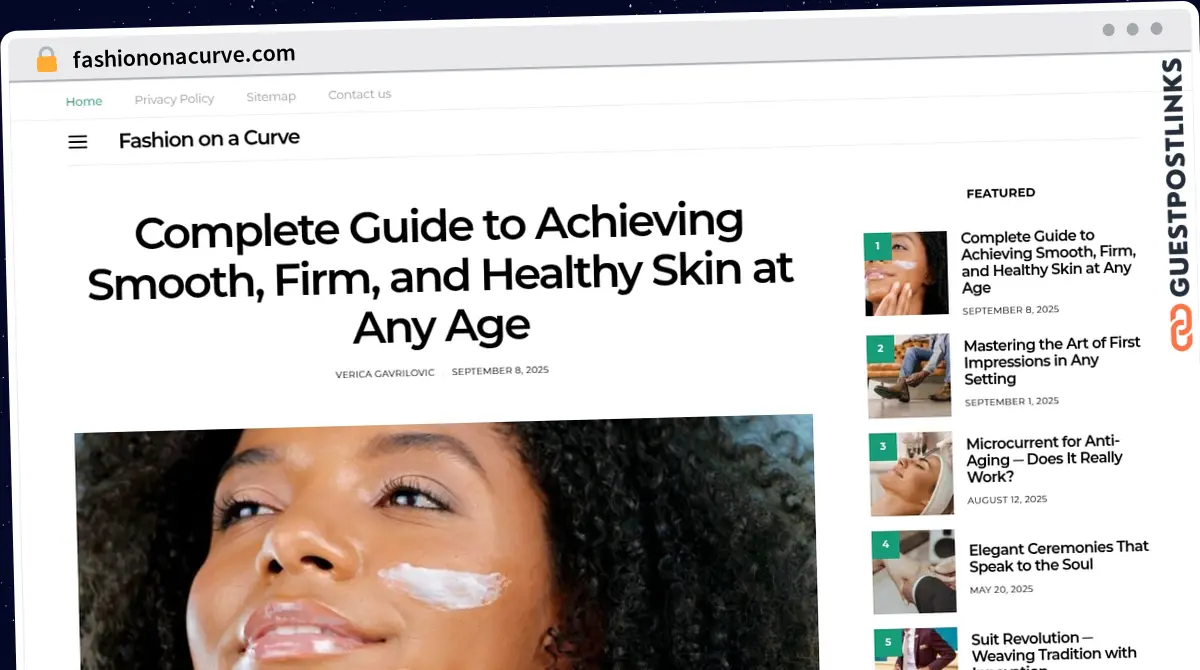Open author Verica Gavrilovic link
1200x670 pixels.
coord(385,373)
